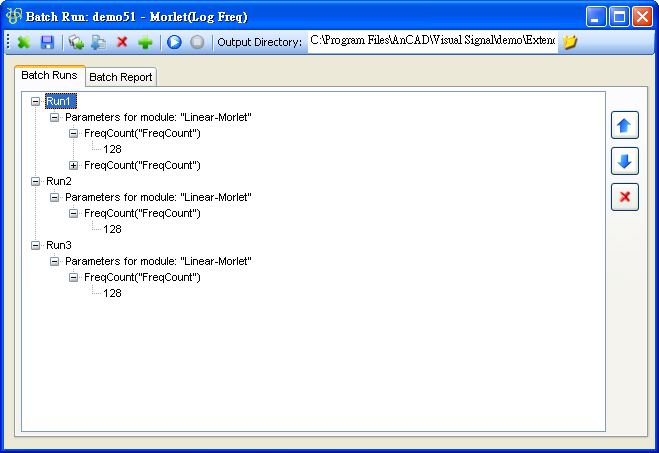Start the batch run with blue play button
The width and height of the screenshot is (659, 453).
point(174,42)
